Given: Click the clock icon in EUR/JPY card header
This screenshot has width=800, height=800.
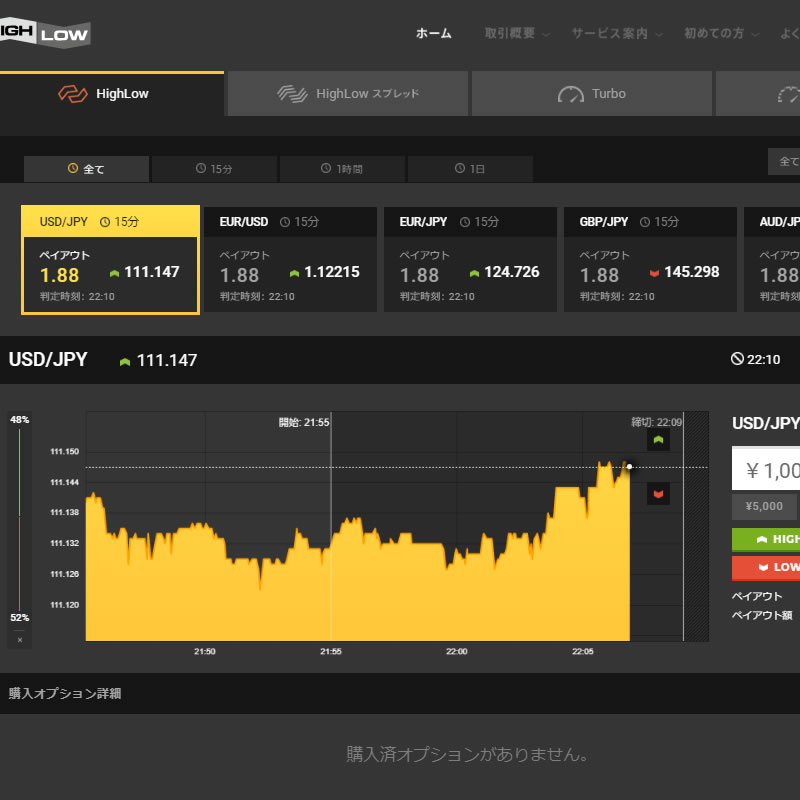Looking at the screenshot, I should click(465, 222).
